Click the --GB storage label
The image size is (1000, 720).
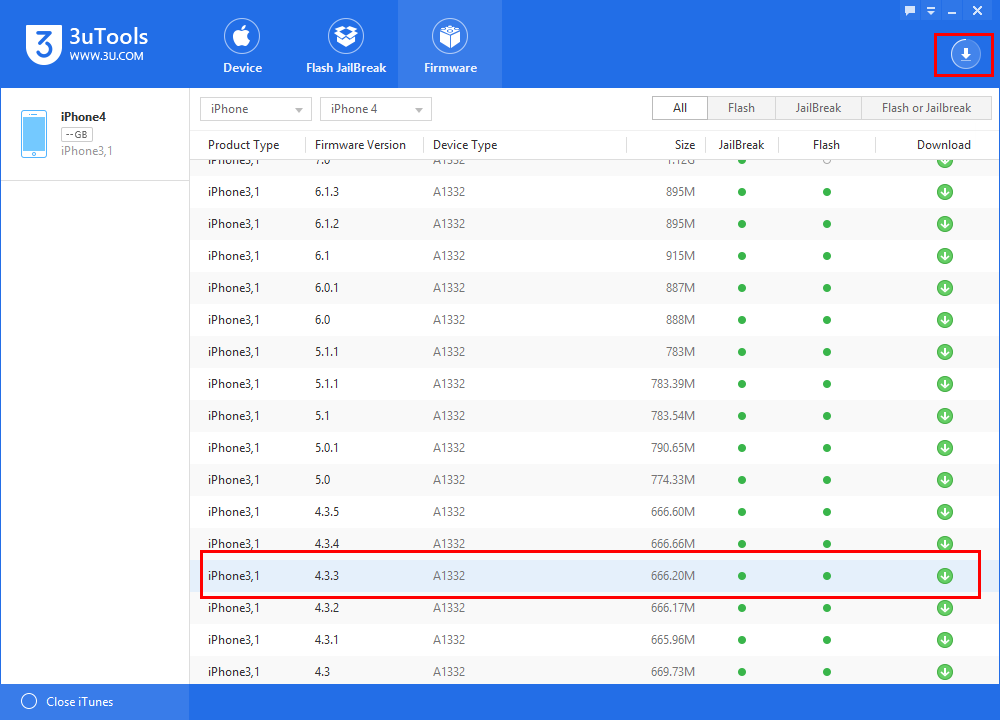pos(77,135)
